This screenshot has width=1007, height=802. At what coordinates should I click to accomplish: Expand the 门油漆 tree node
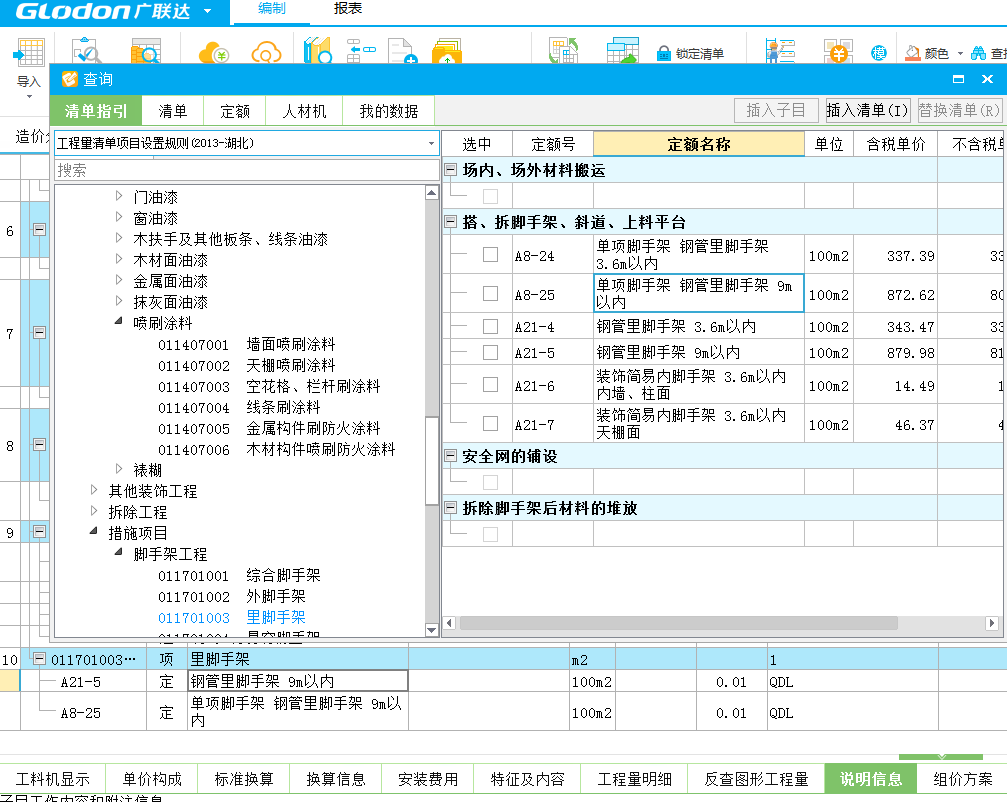point(119,196)
